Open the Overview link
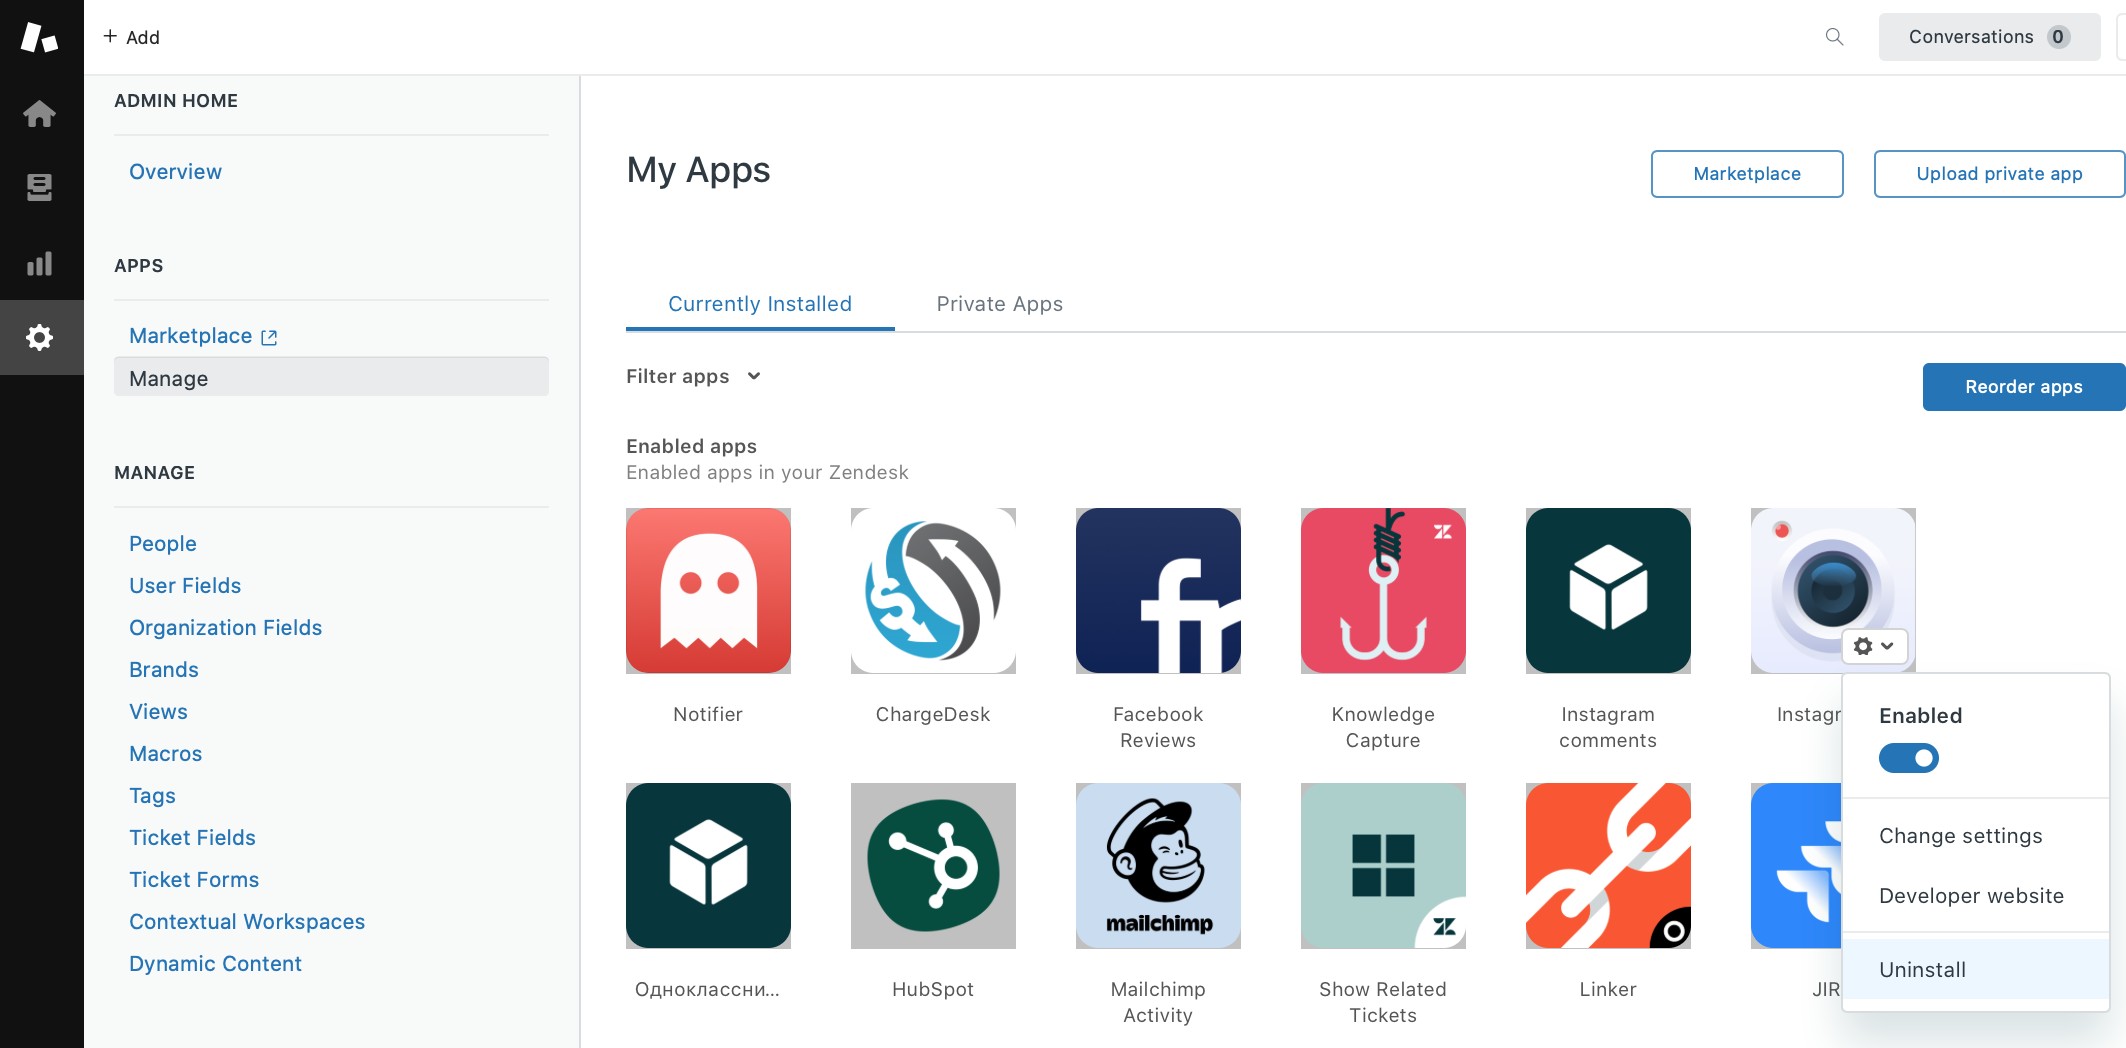Viewport: 2126px width, 1048px height. click(175, 172)
